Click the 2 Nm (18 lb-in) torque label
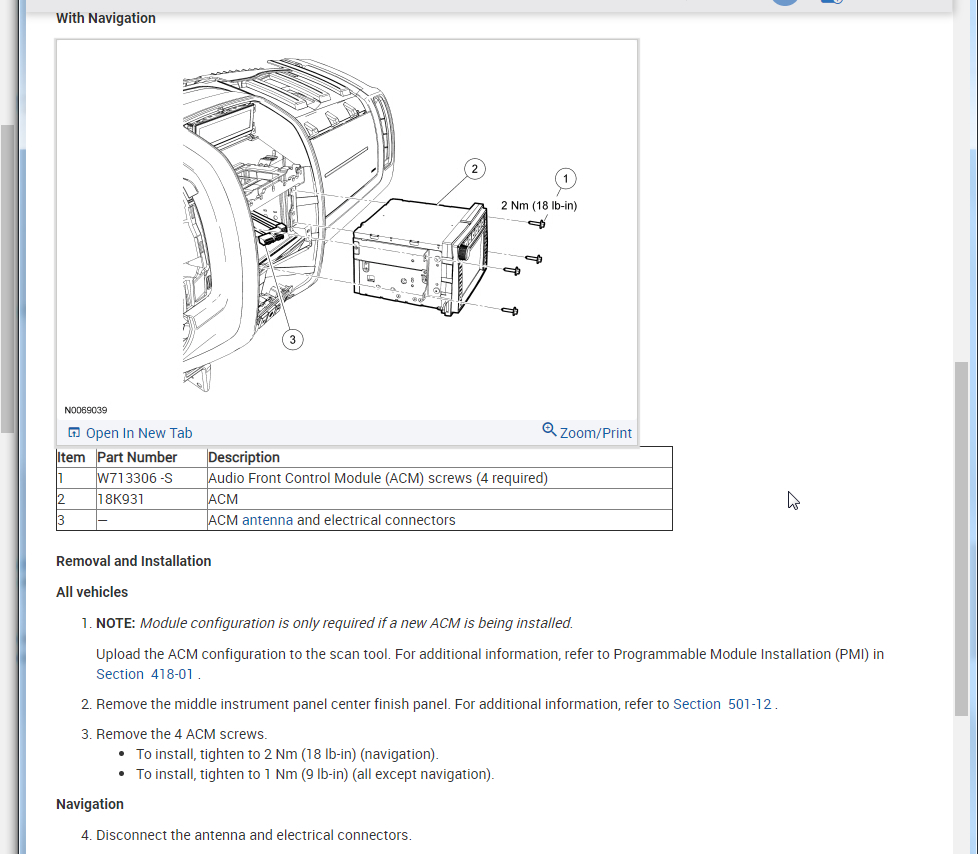The image size is (978, 854). click(x=539, y=206)
